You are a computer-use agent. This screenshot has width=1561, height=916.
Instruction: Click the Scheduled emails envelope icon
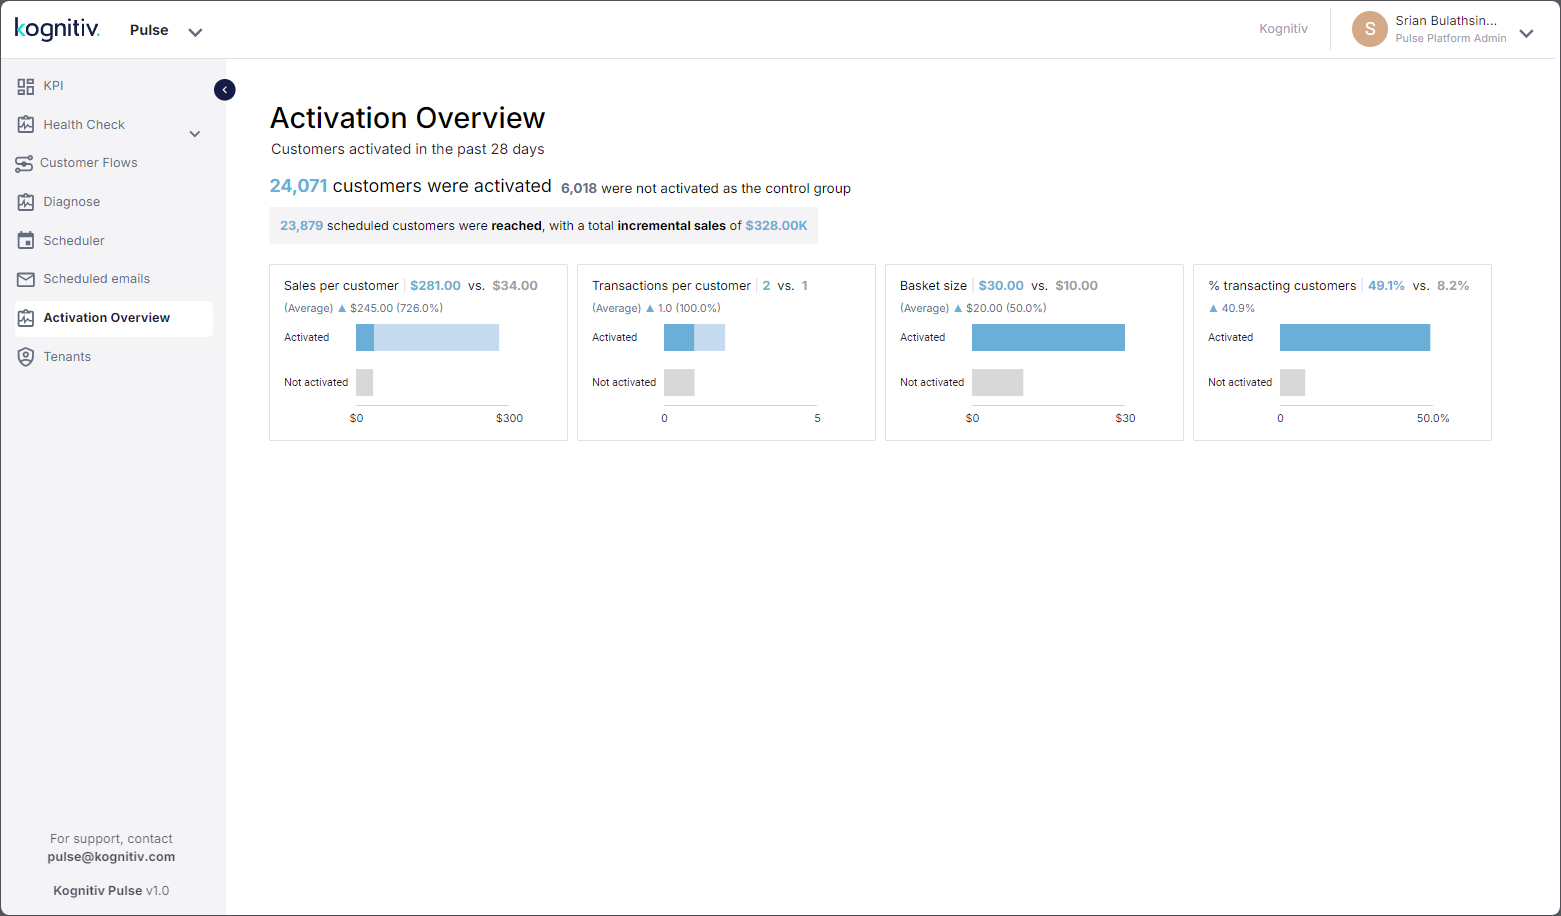26,279
